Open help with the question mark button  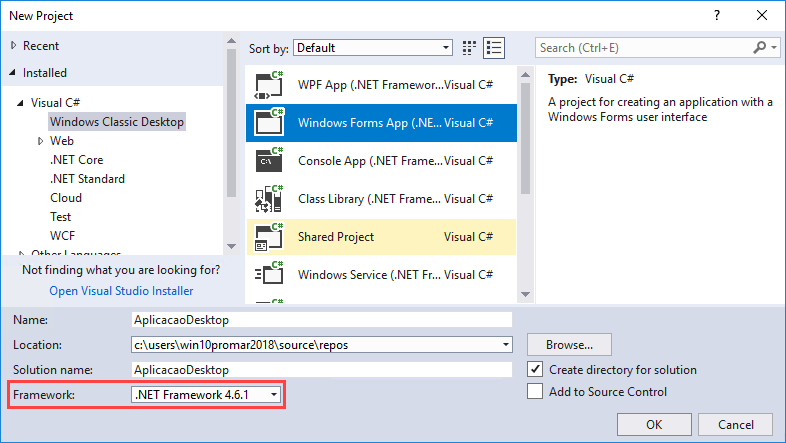pos(717,16)
